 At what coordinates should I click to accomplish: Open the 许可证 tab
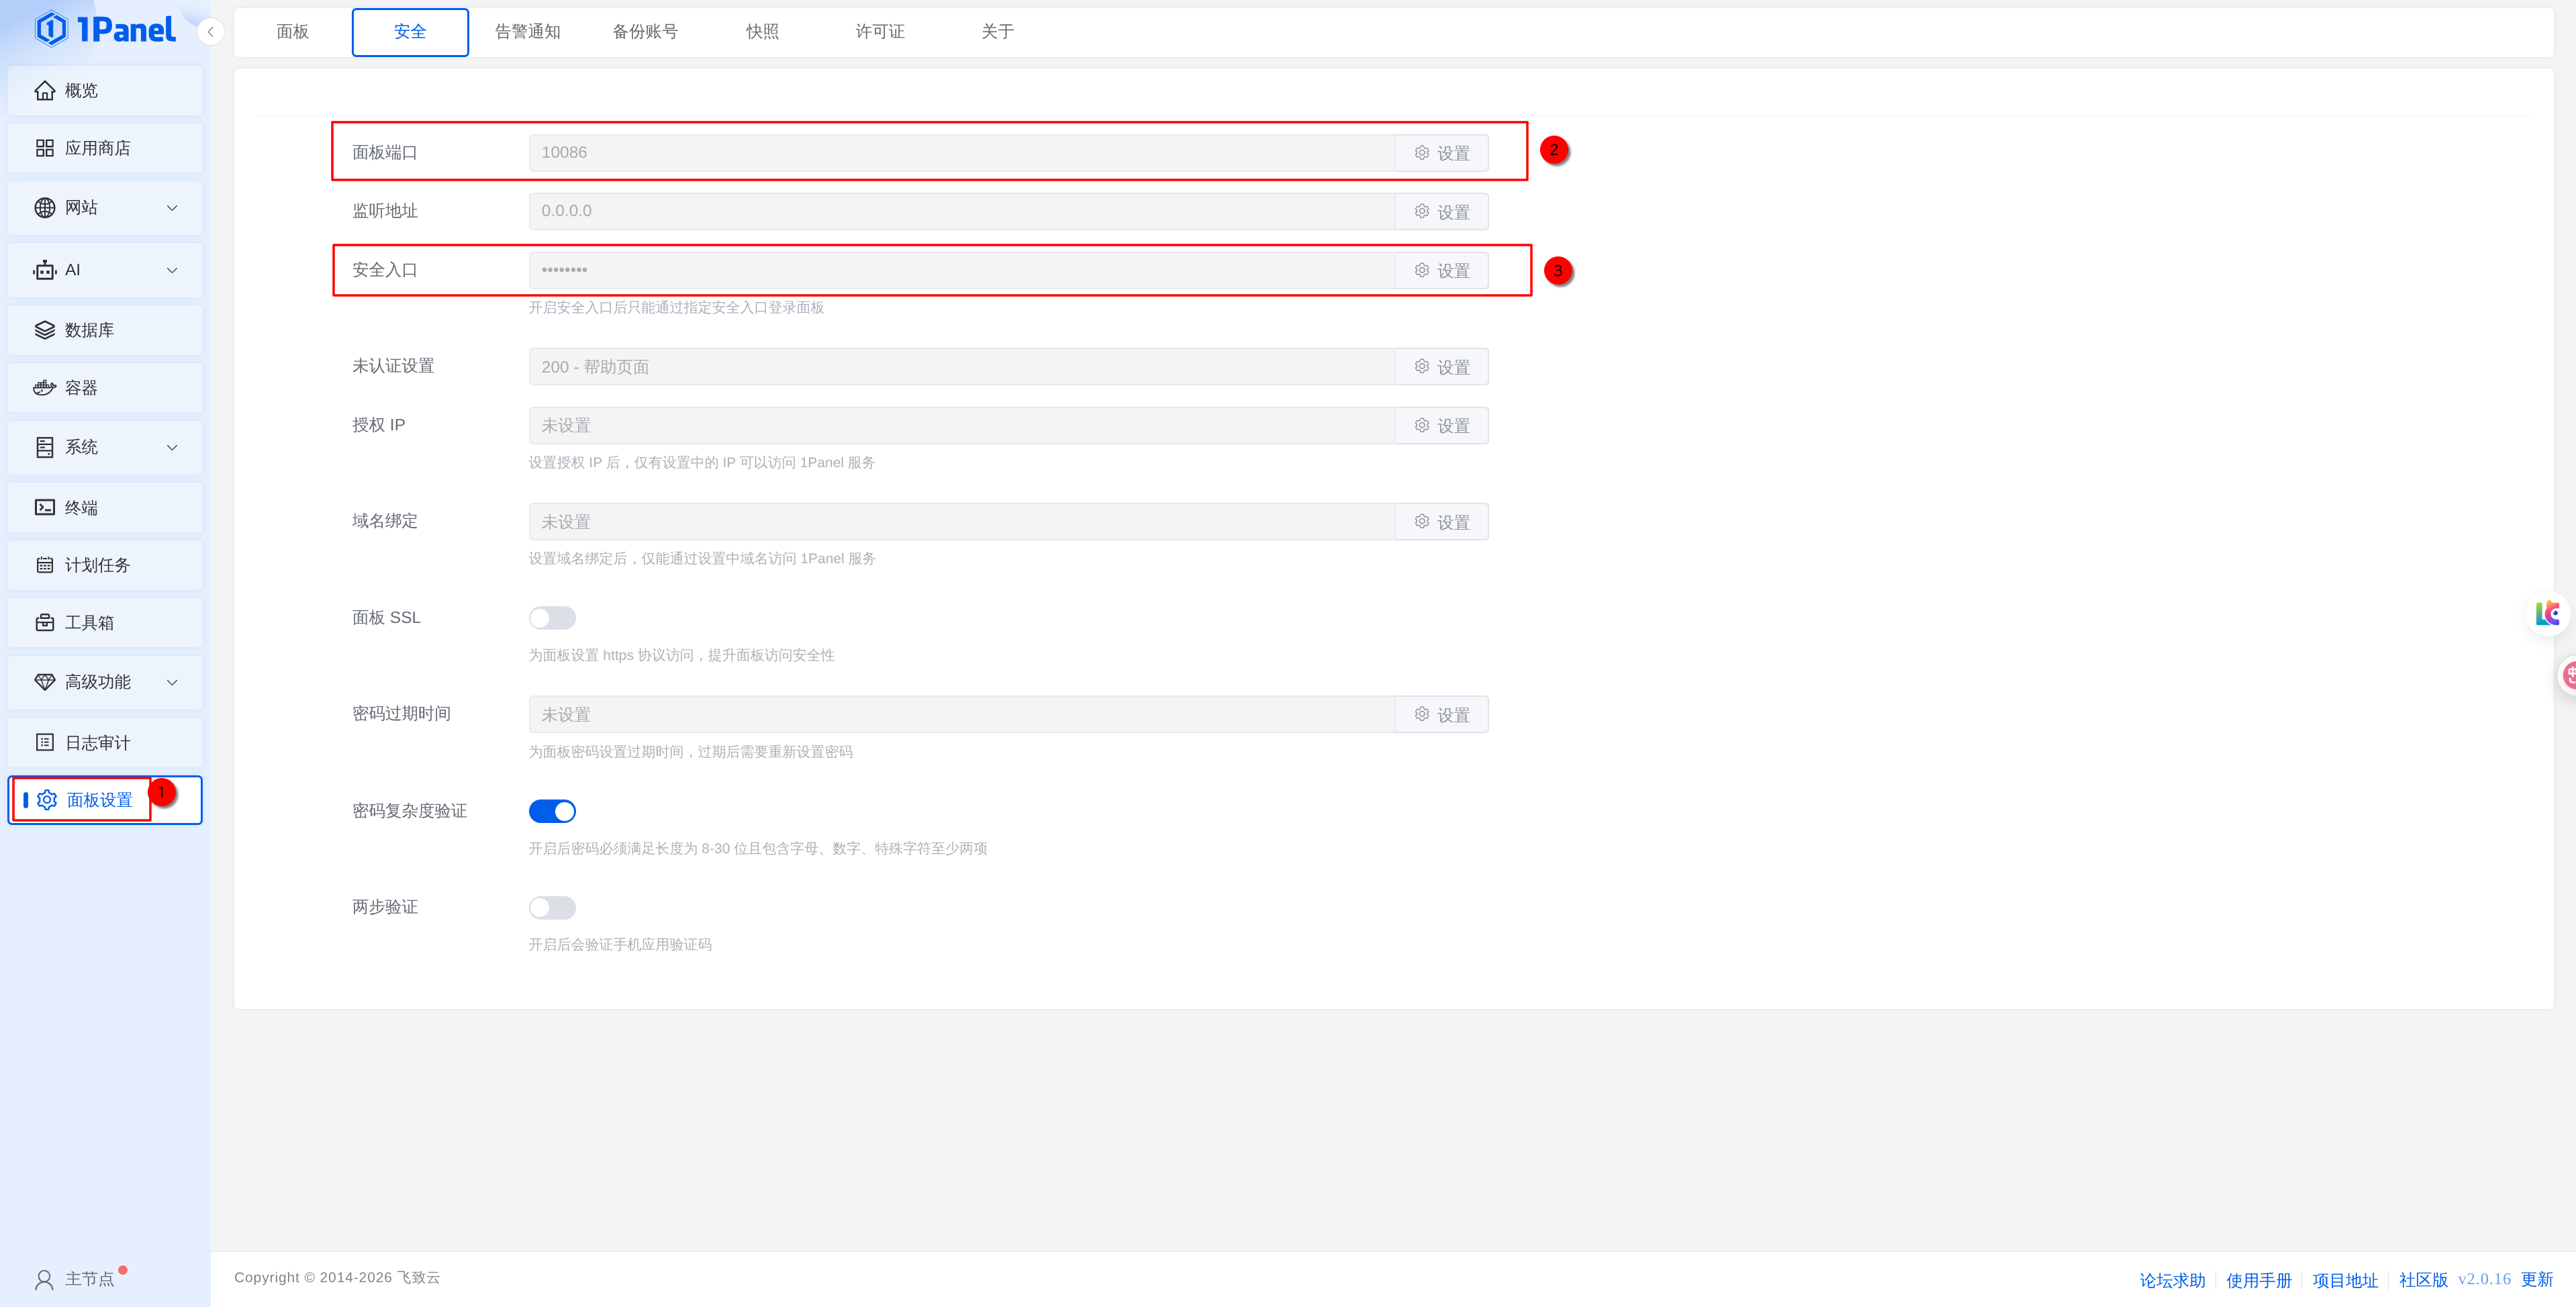pyautogui.click(x=880, y=32)
